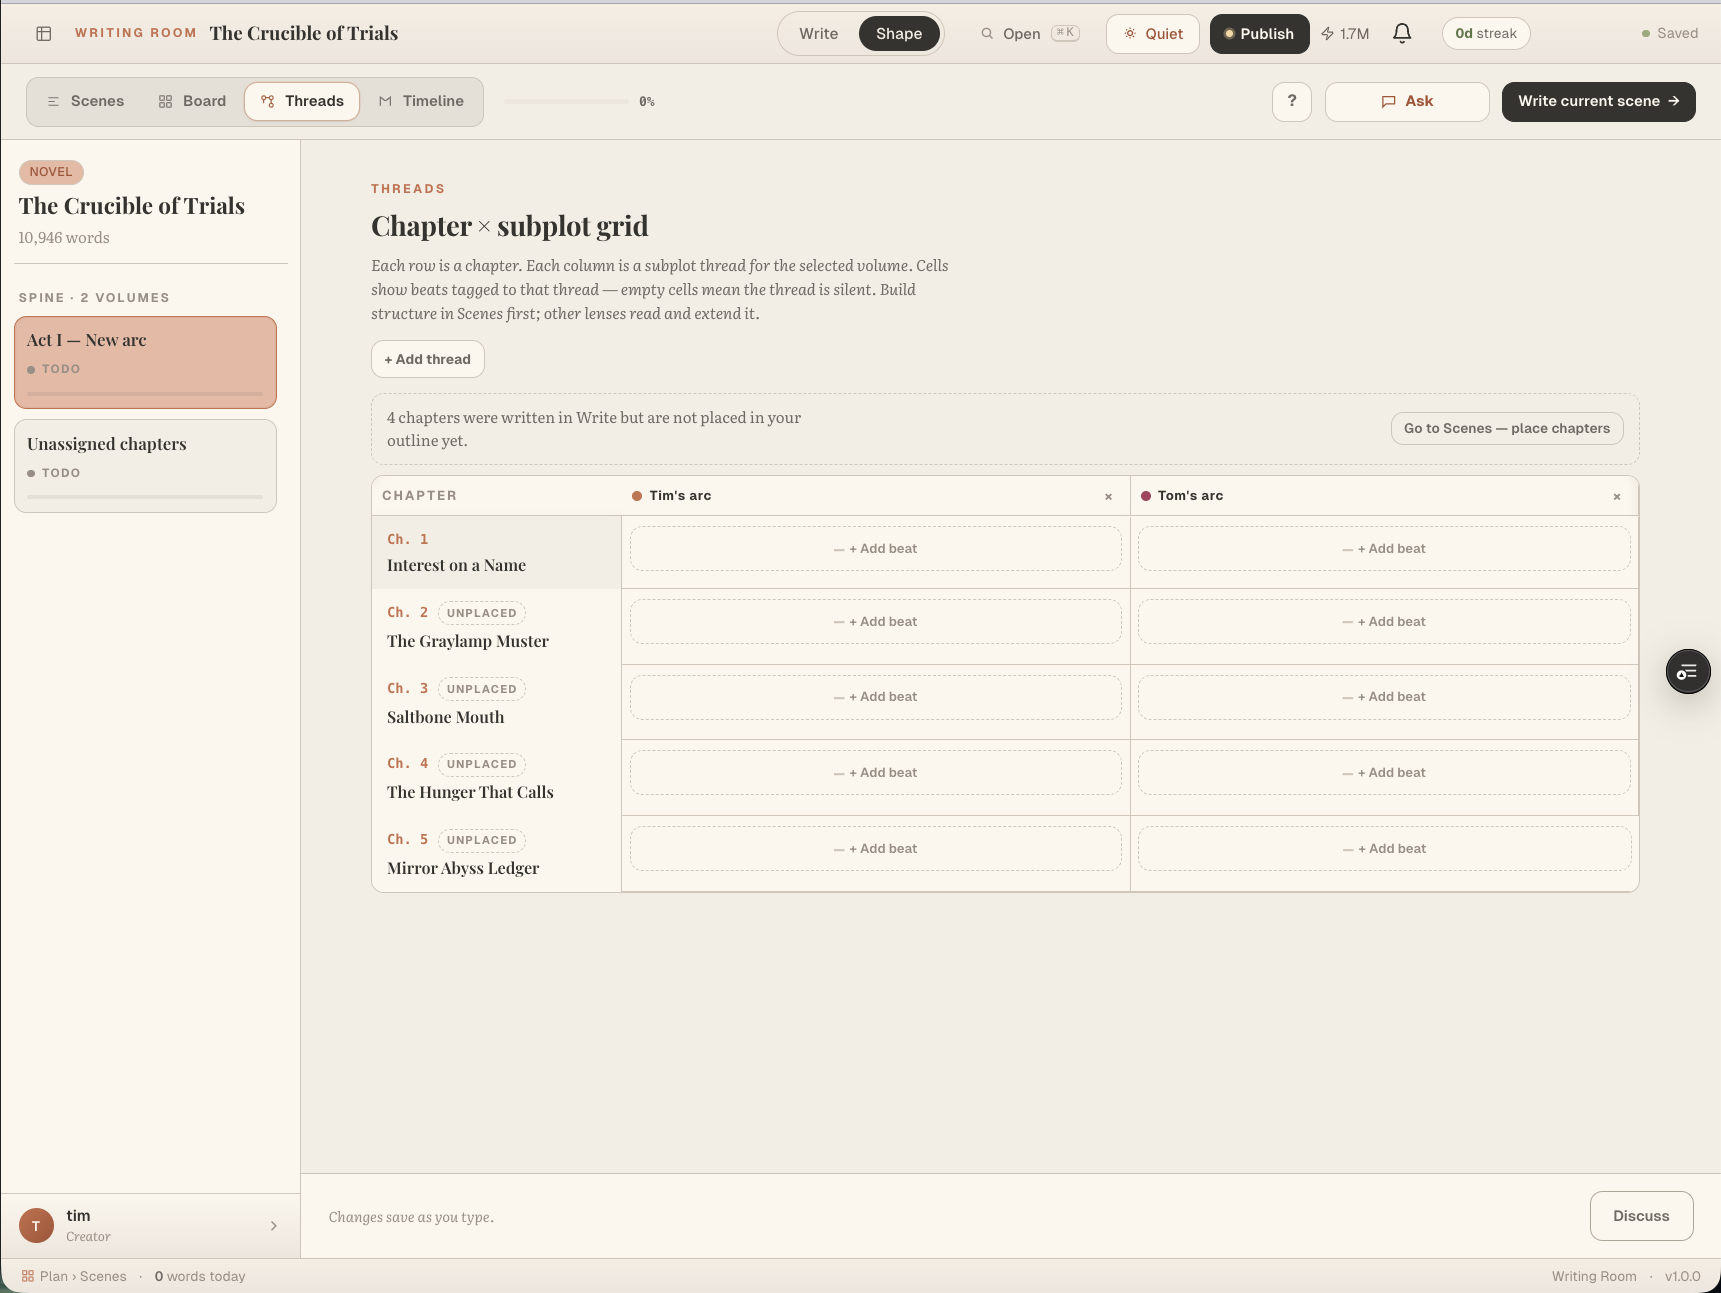Add beat for Ch. 2 in Tom's arc

(1384, 622)
